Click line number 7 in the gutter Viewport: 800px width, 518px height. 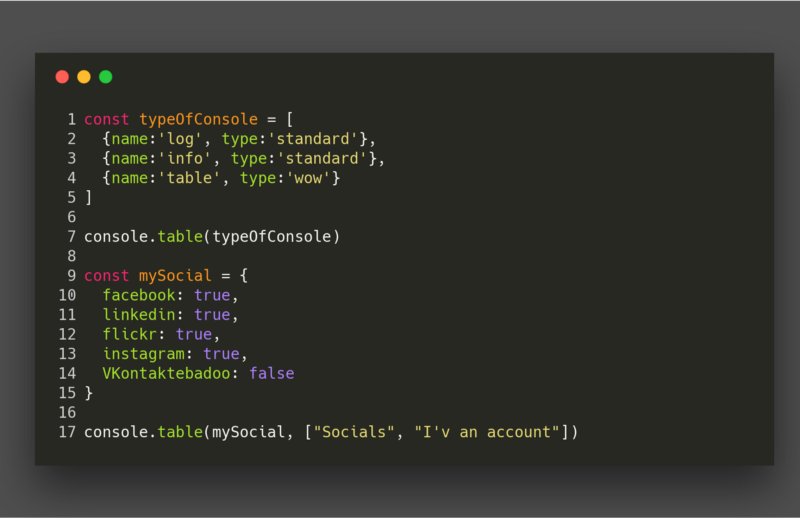[71, 237]
